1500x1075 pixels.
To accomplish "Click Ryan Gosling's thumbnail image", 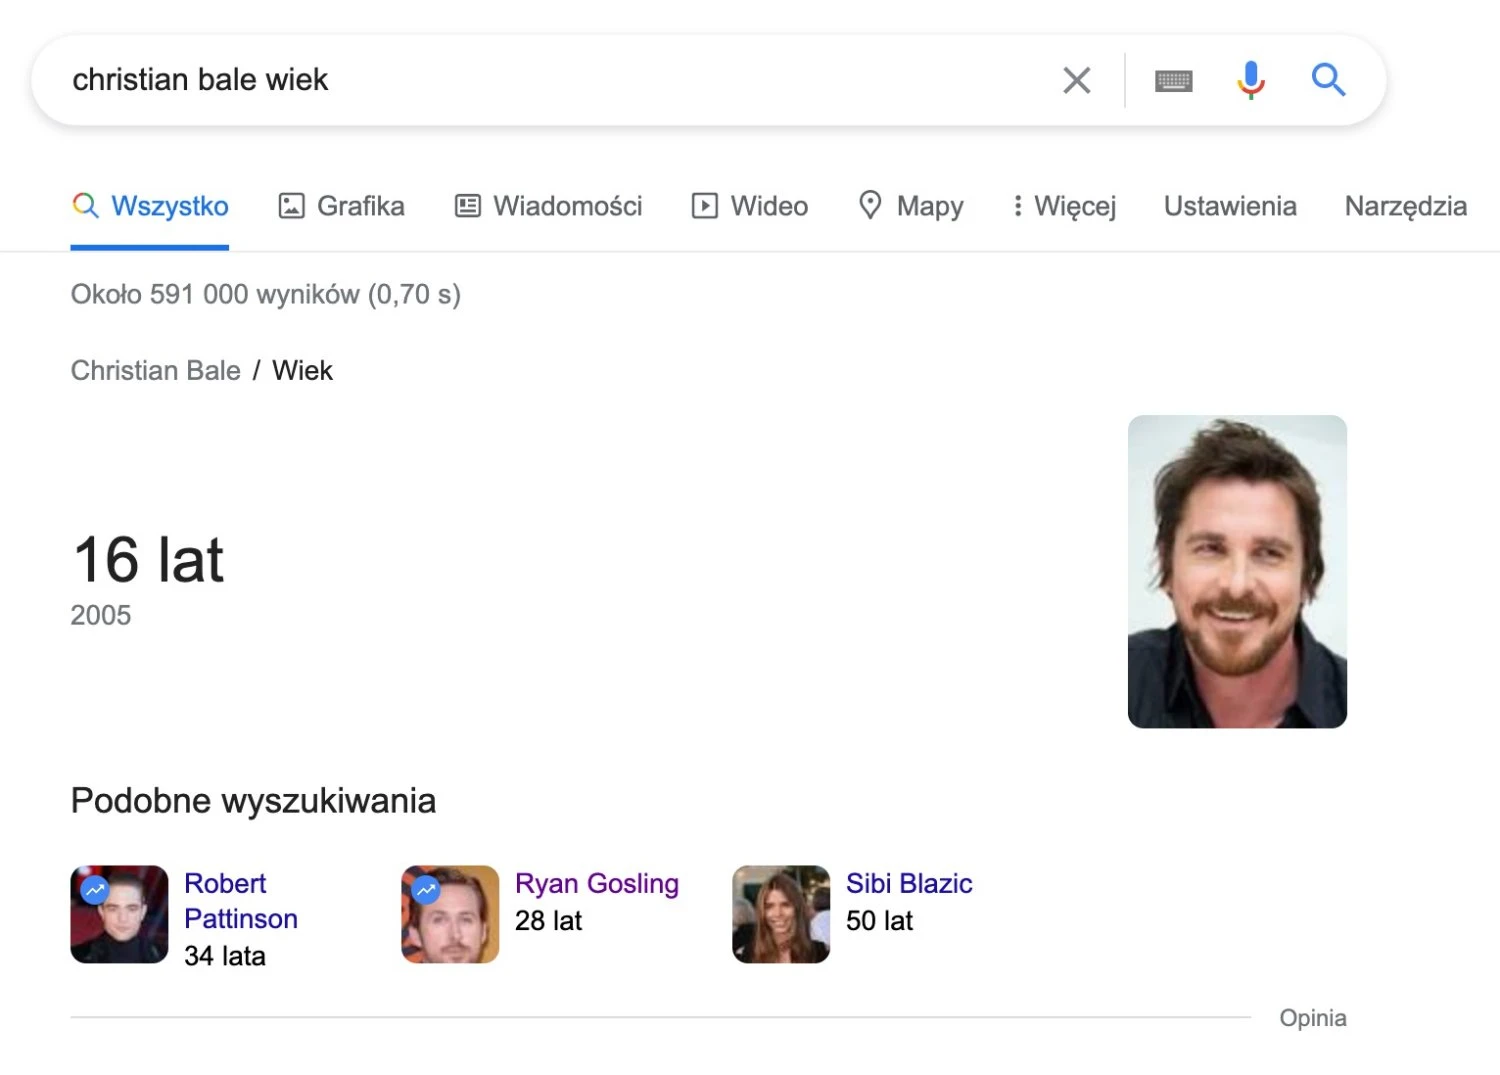I will 450,914.
